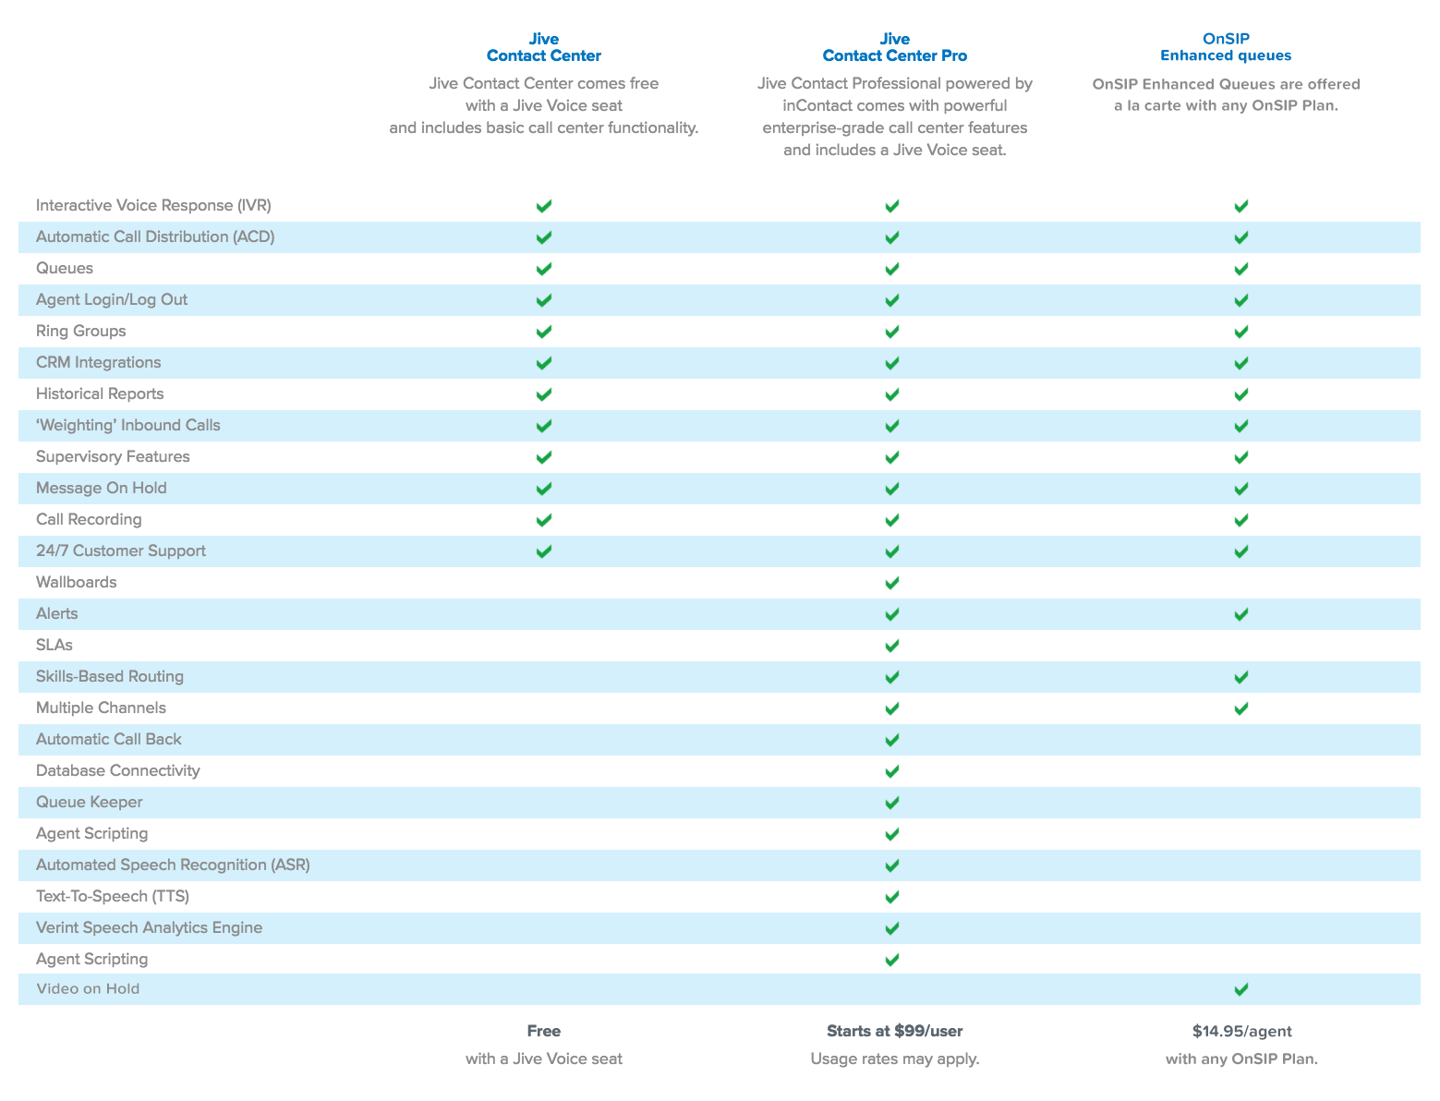Select the 'Multiple Channels' row label

tap(101, 708)
